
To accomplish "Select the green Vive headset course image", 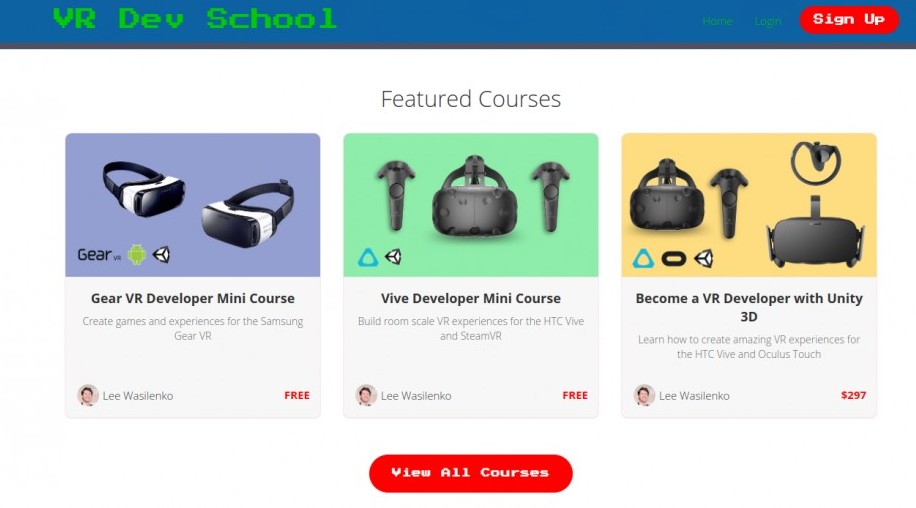I will tap(471, 205).
